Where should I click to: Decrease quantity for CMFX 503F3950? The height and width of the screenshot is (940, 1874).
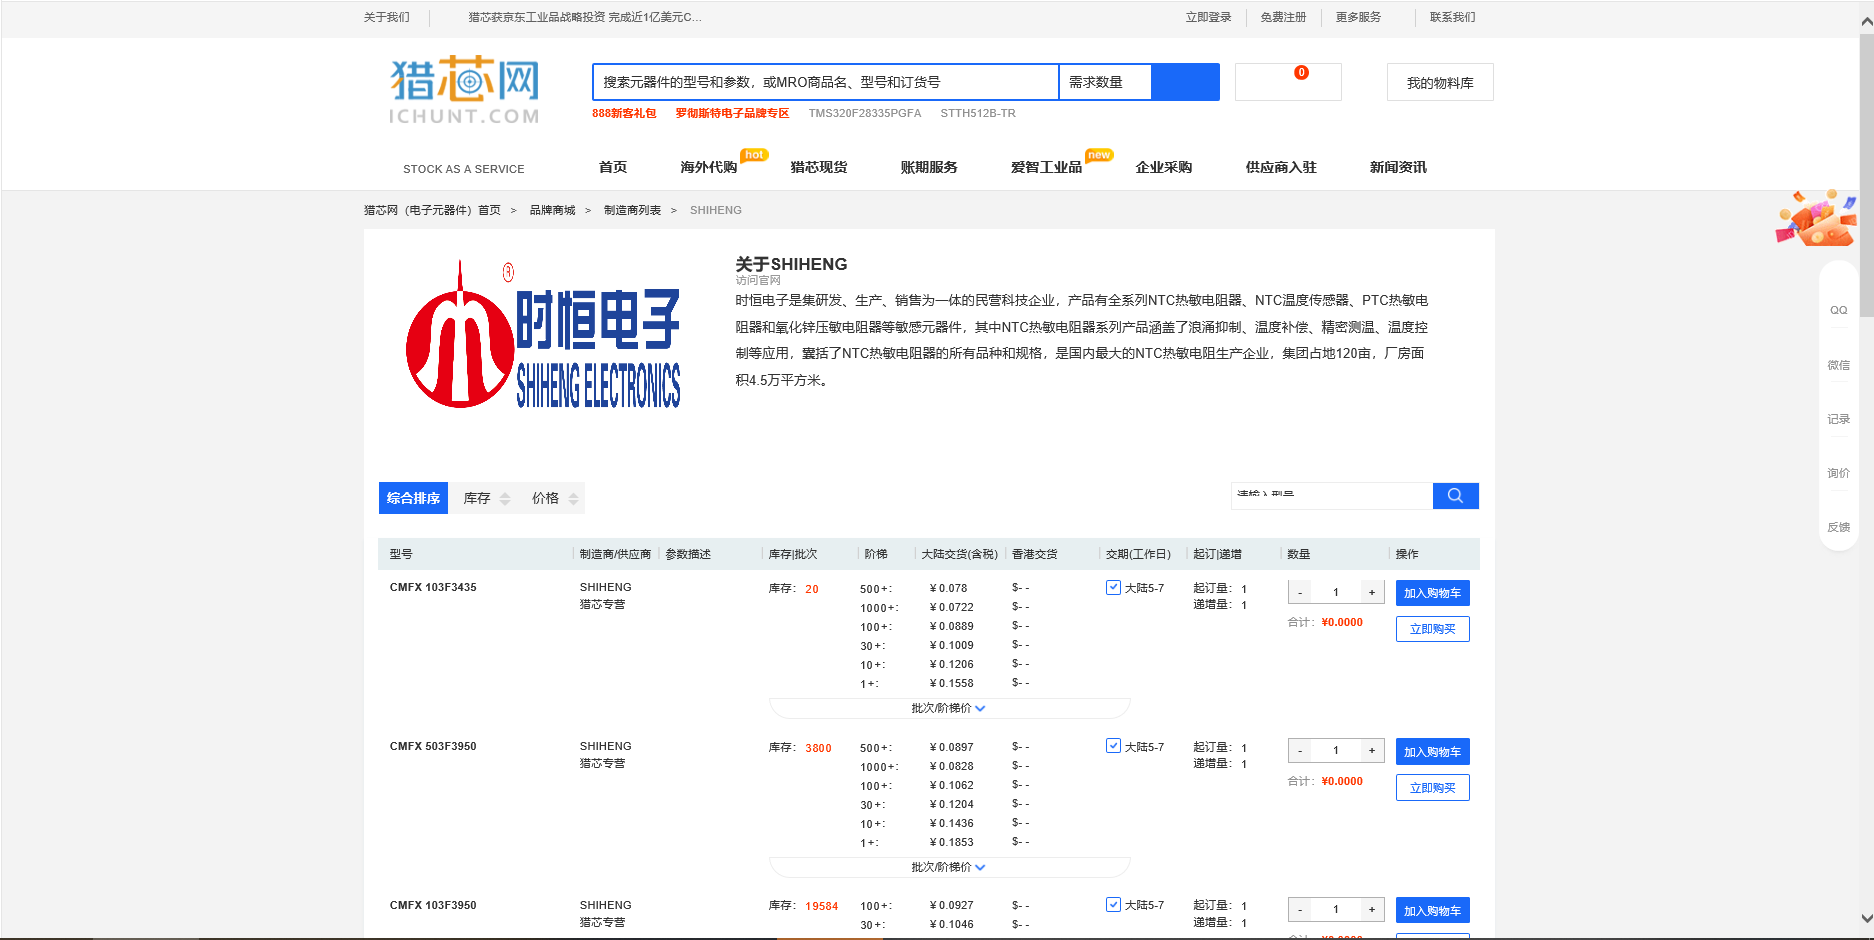pyautogui.click(x=1300, y=750)
